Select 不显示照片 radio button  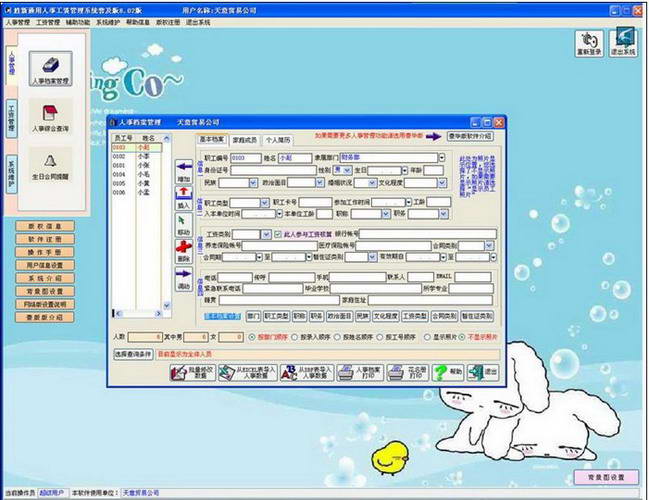(462, 337)
